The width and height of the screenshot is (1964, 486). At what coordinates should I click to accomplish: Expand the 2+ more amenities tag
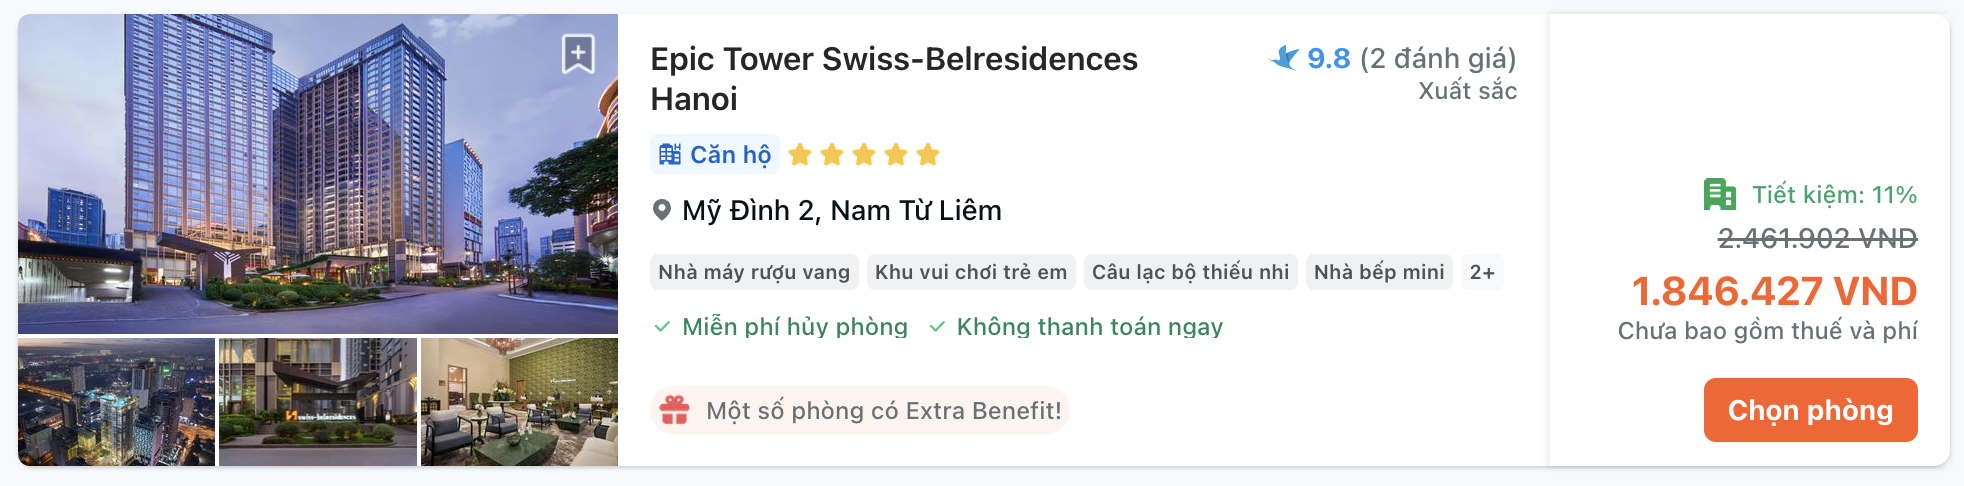1482,272
